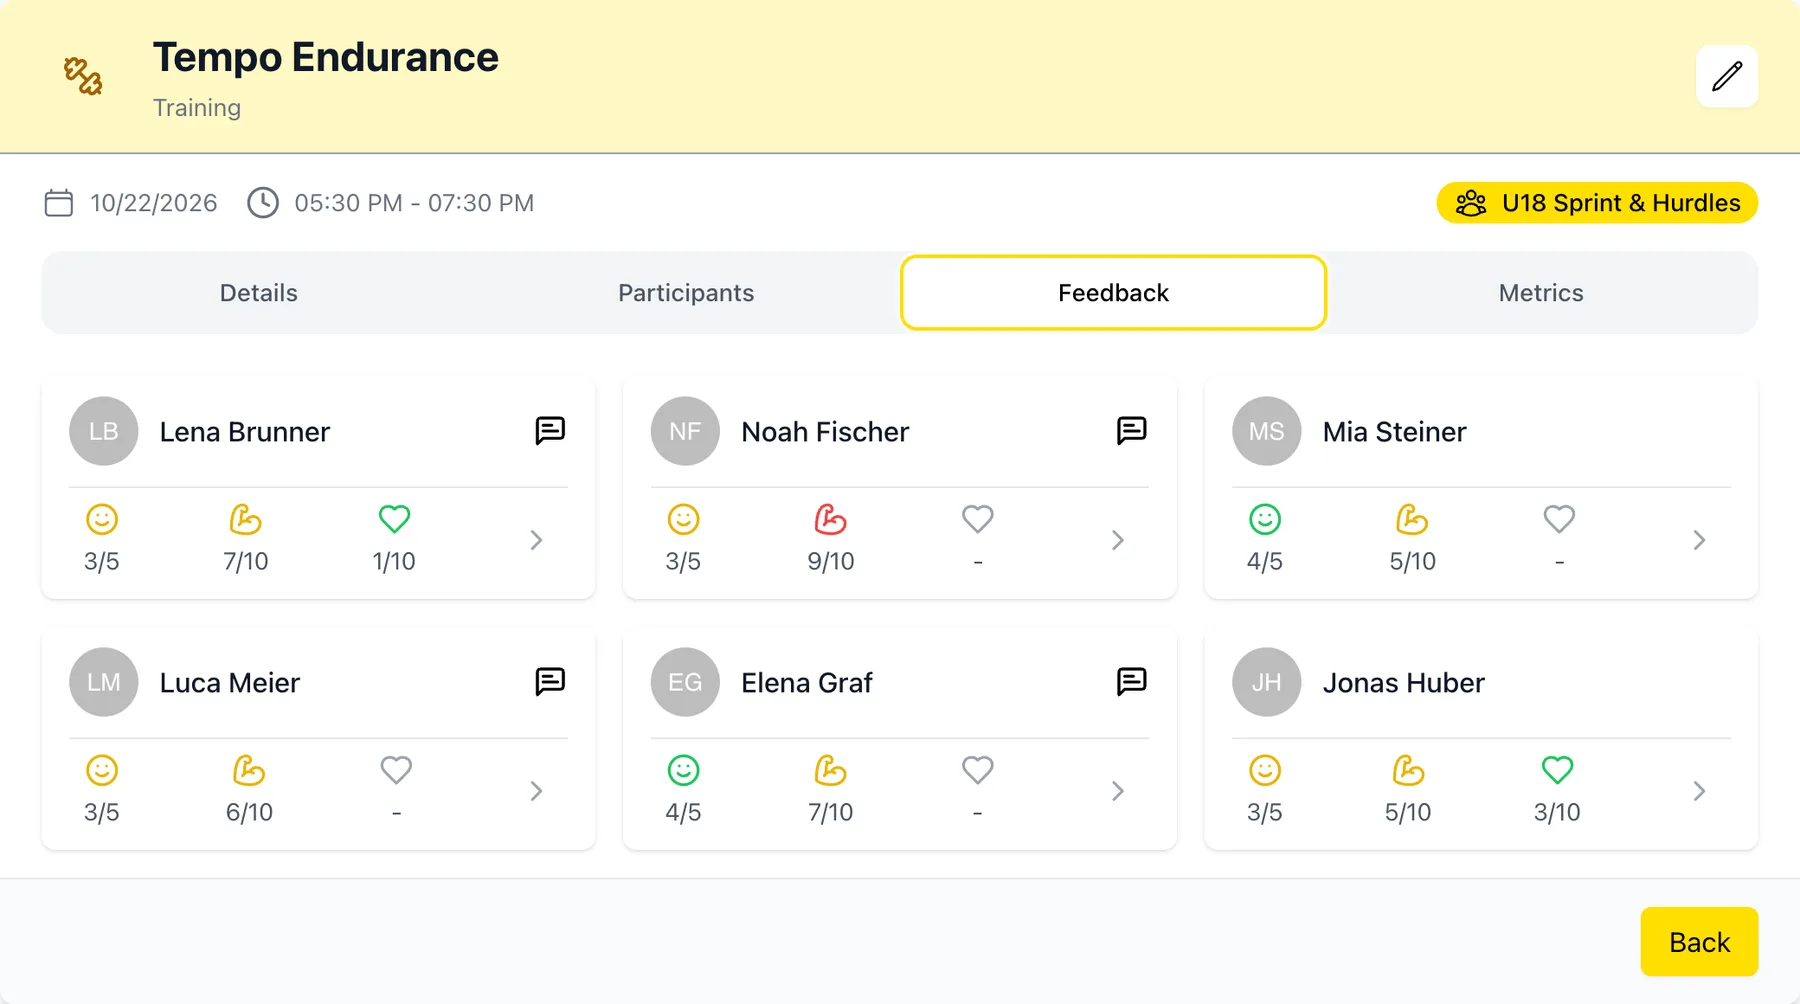Switch to the Participants tab
The image size is (1800, 1004).
[x=686, y=293]
